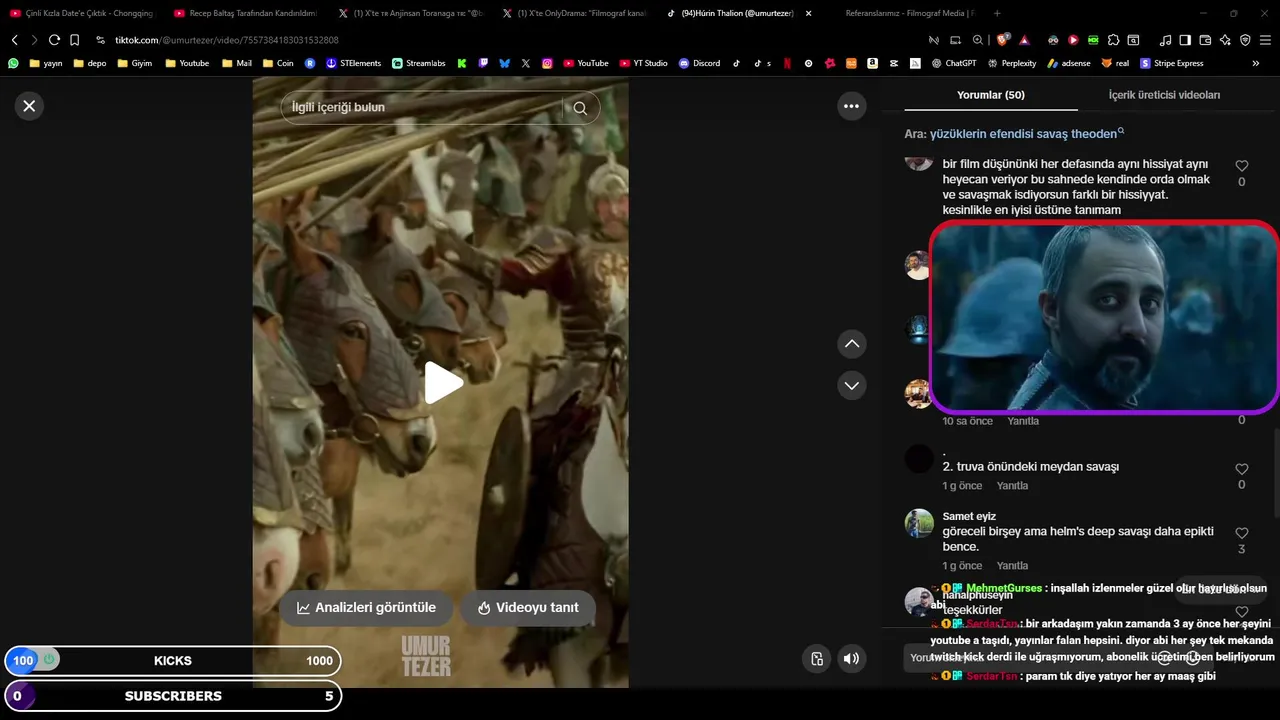This screenshot has height=720, width=1280.
Task: Open a new browser tab with plus
Action: point(998,13)
